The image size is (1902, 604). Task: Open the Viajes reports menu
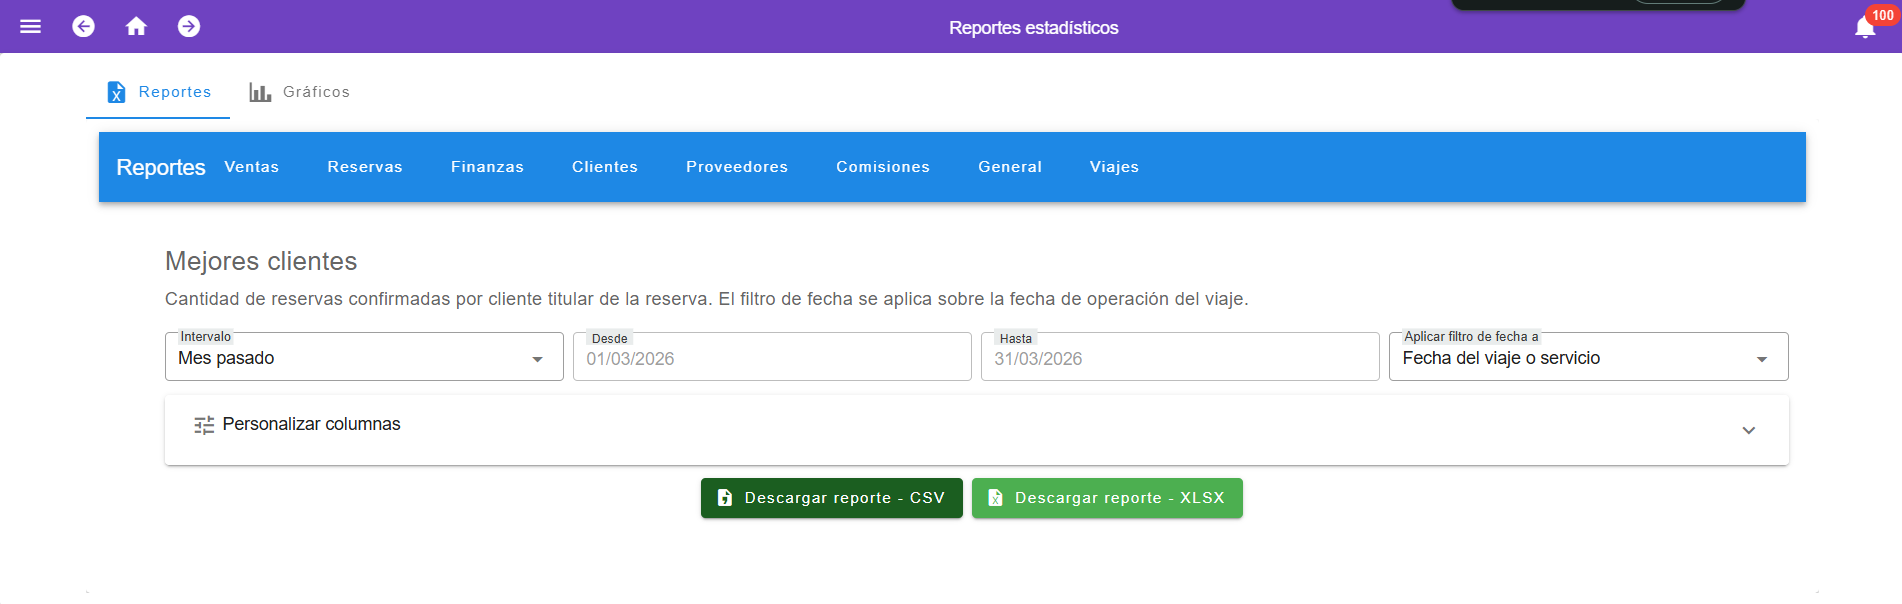1114,167
